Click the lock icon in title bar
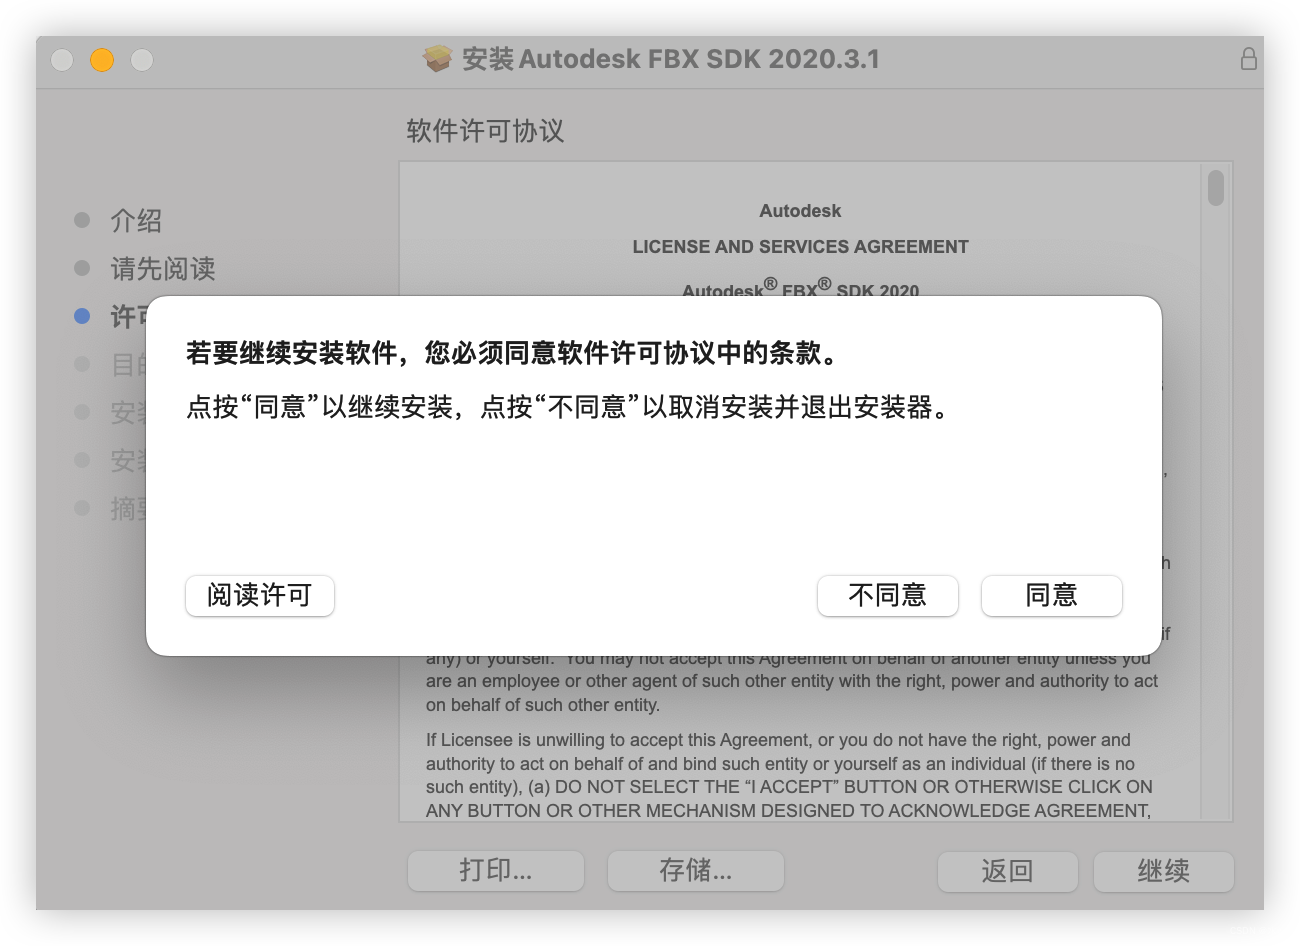 coord(1249,58)
